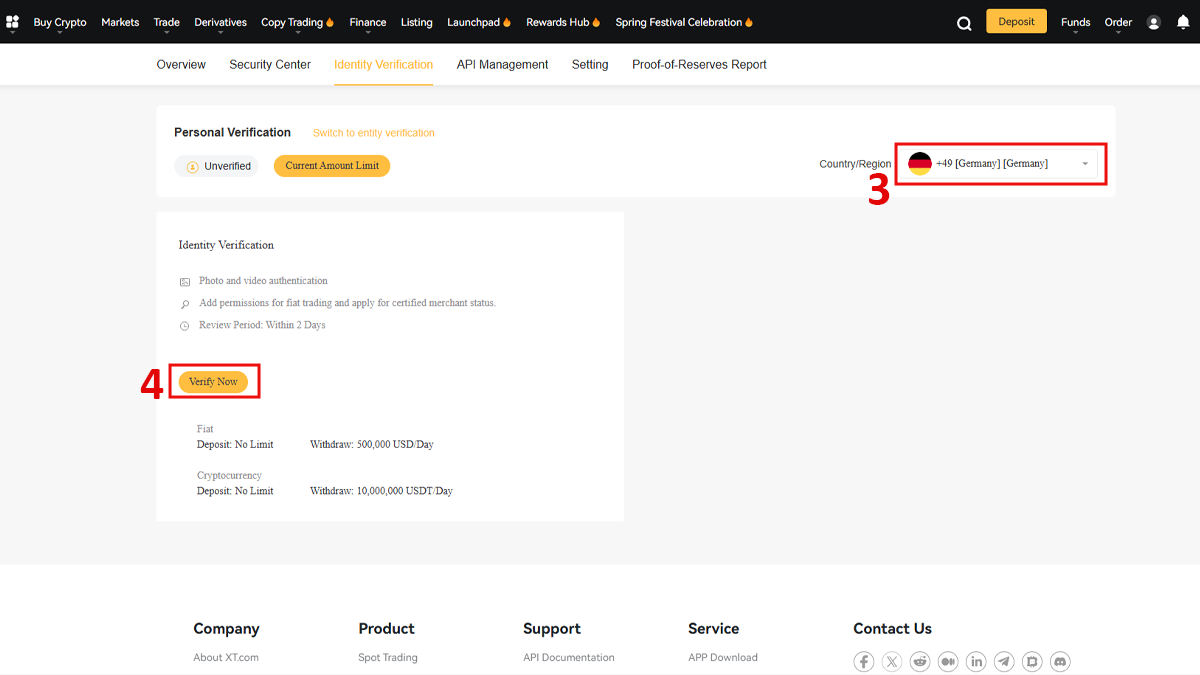This screenshot has width=1200, height=675.
Task: Expand the Buy Crypto menu
Action: [x=60, y=23]
